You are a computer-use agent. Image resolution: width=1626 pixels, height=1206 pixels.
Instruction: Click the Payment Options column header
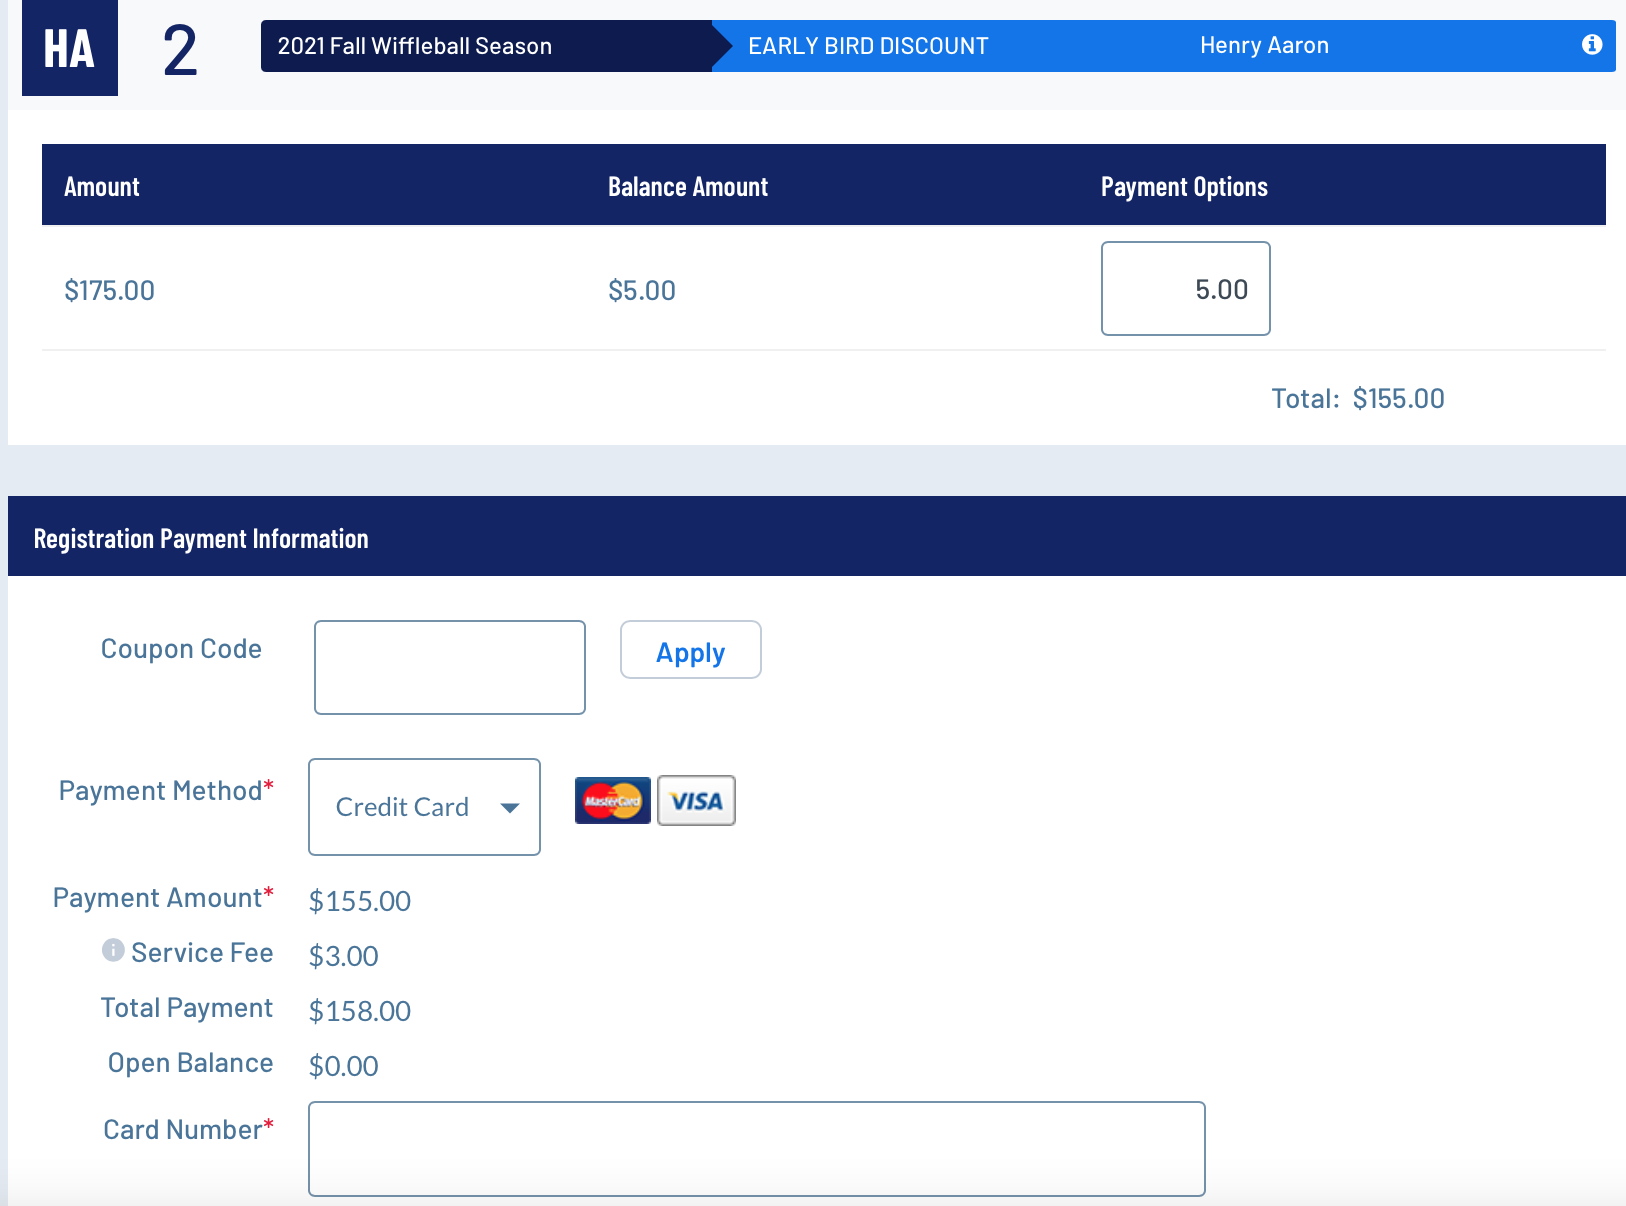[x=1184, y=187]
